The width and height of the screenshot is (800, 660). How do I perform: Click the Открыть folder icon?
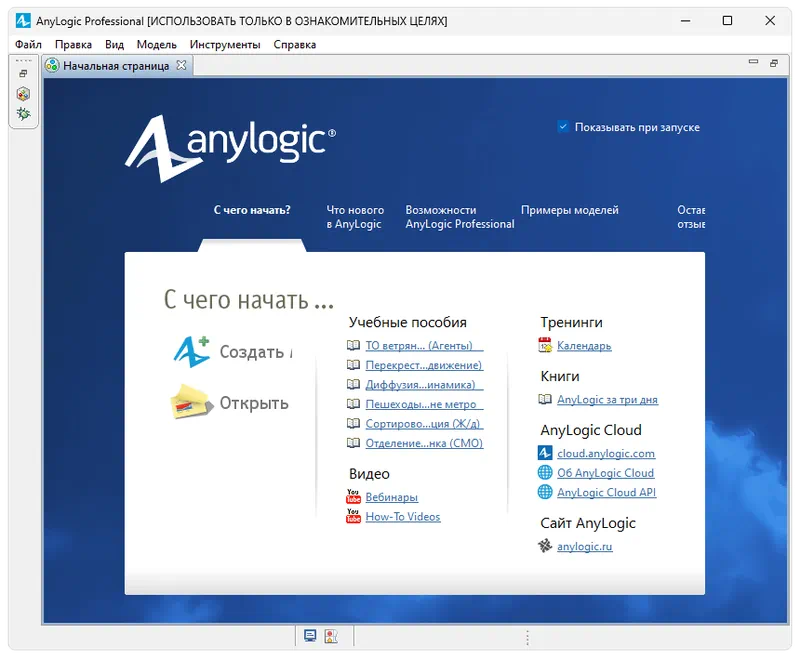(191, 402)
